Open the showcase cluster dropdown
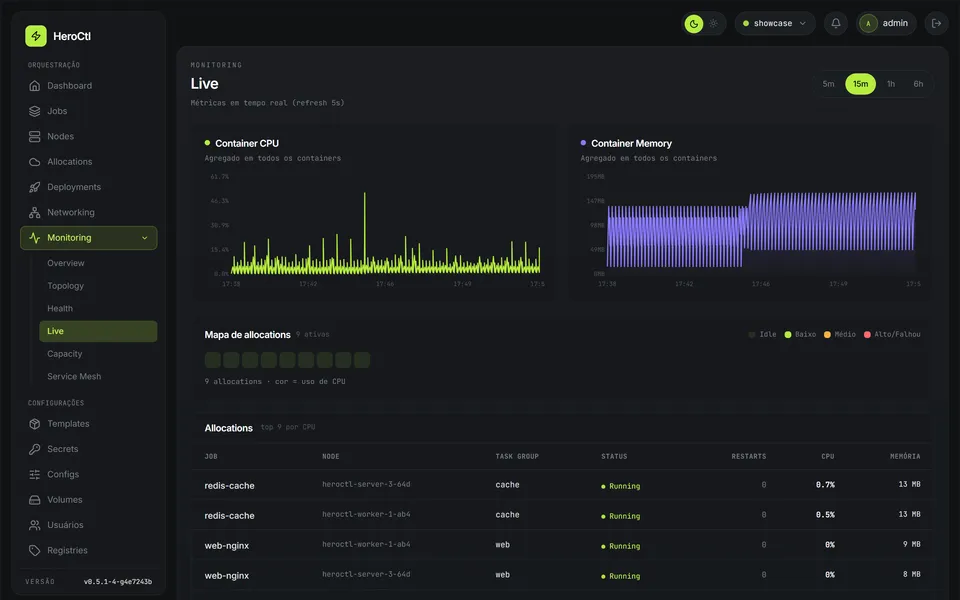This screenshot has width=960, height=600. click(774, 23)
